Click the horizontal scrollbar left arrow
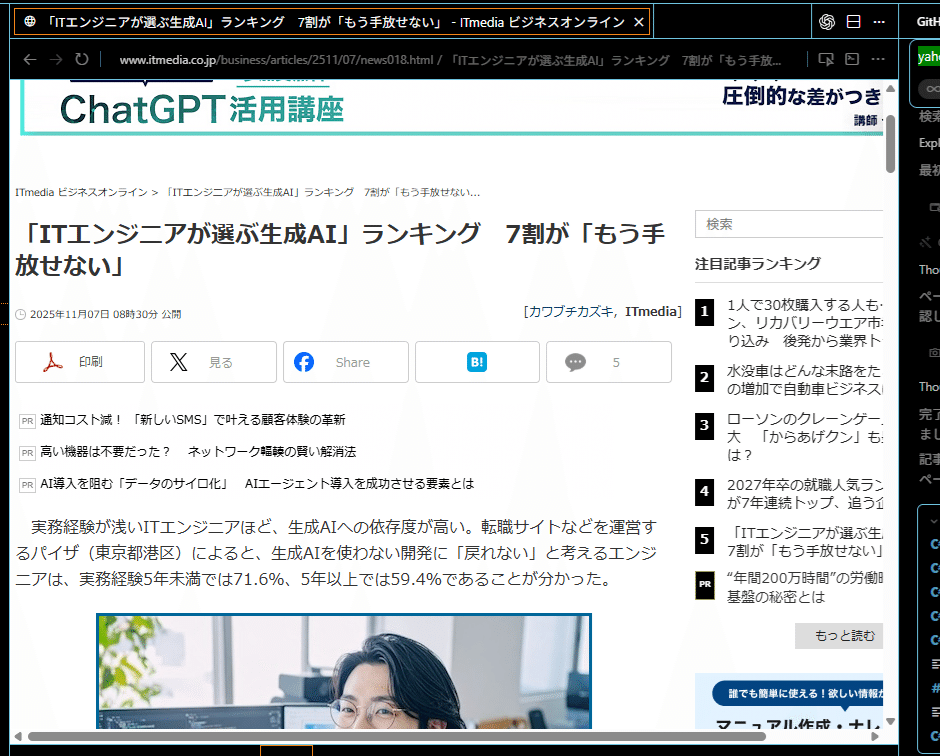 [x=18, y=736]
